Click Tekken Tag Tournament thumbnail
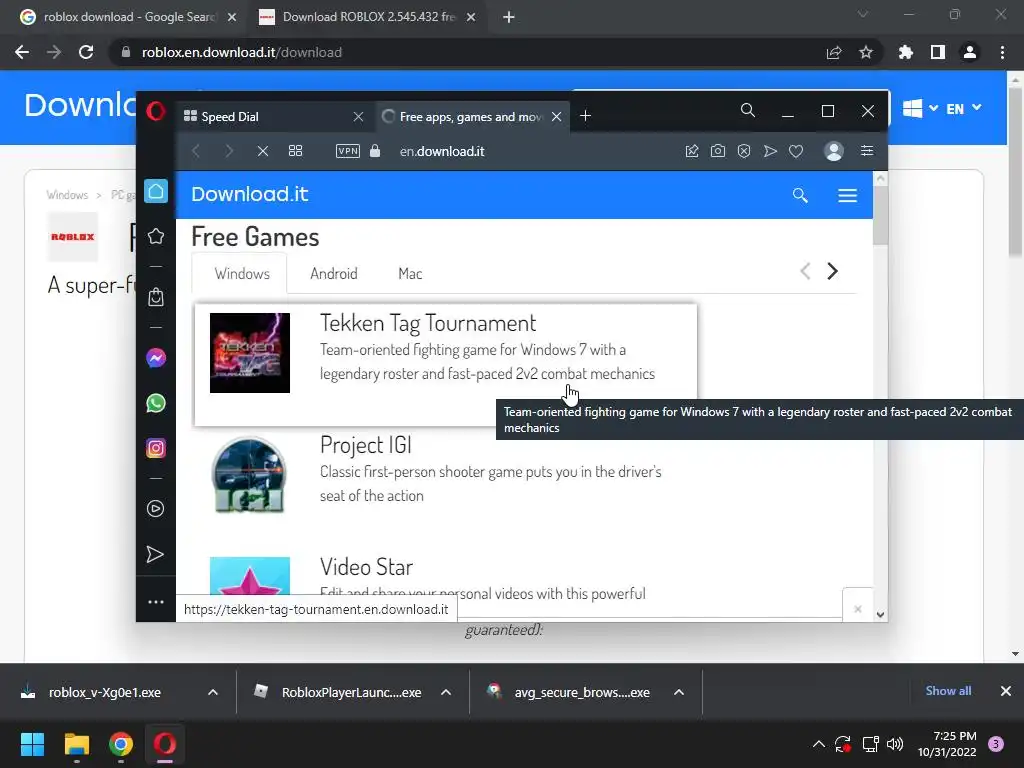 coord(249,353)
